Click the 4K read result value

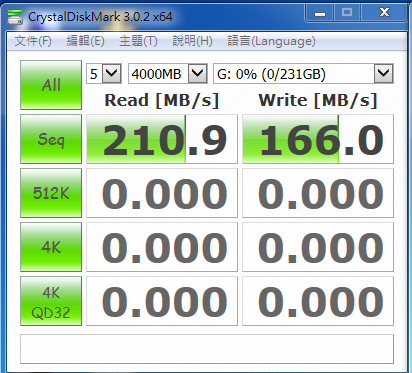(x=162, y=247)
